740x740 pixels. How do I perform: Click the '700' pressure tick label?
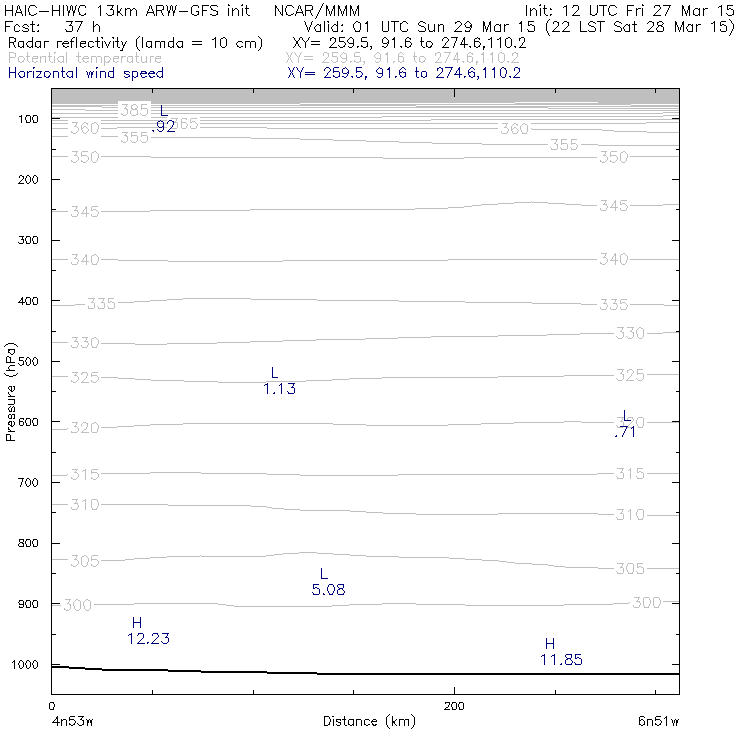[28, 483]
